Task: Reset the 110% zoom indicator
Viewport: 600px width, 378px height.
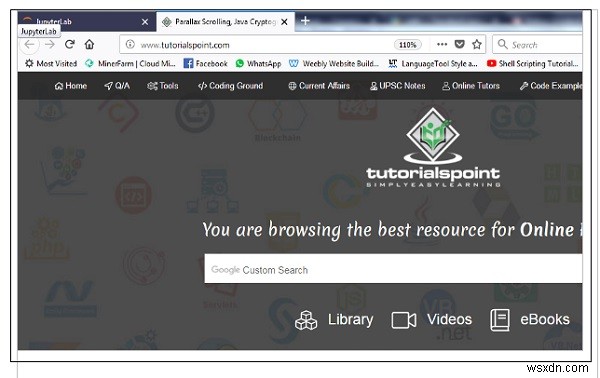Action: click(408, 45)
